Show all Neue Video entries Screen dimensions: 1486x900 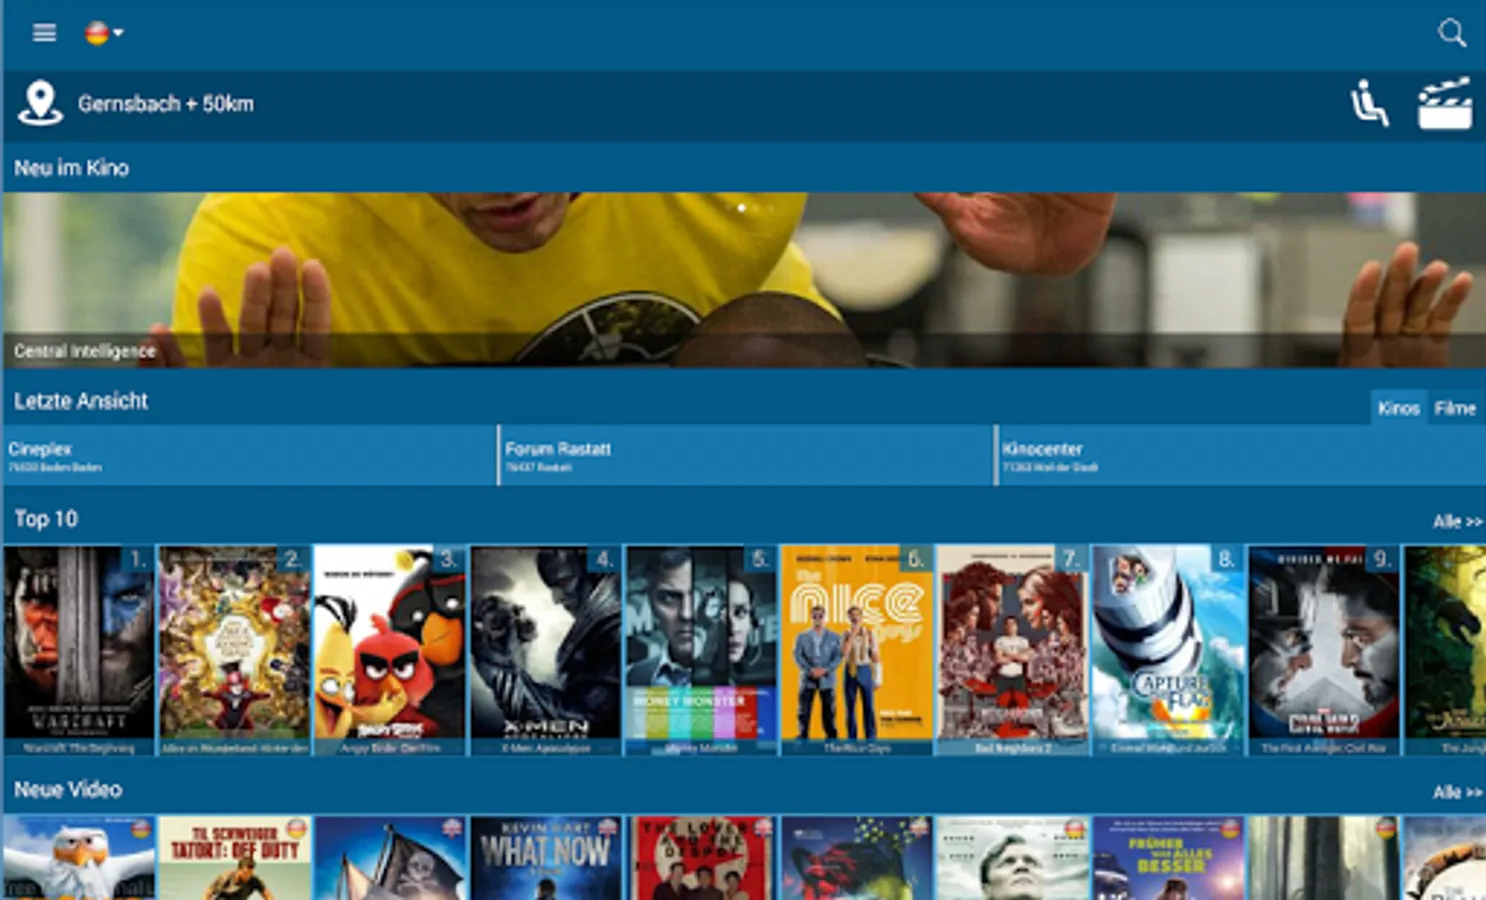(1457, 792)
